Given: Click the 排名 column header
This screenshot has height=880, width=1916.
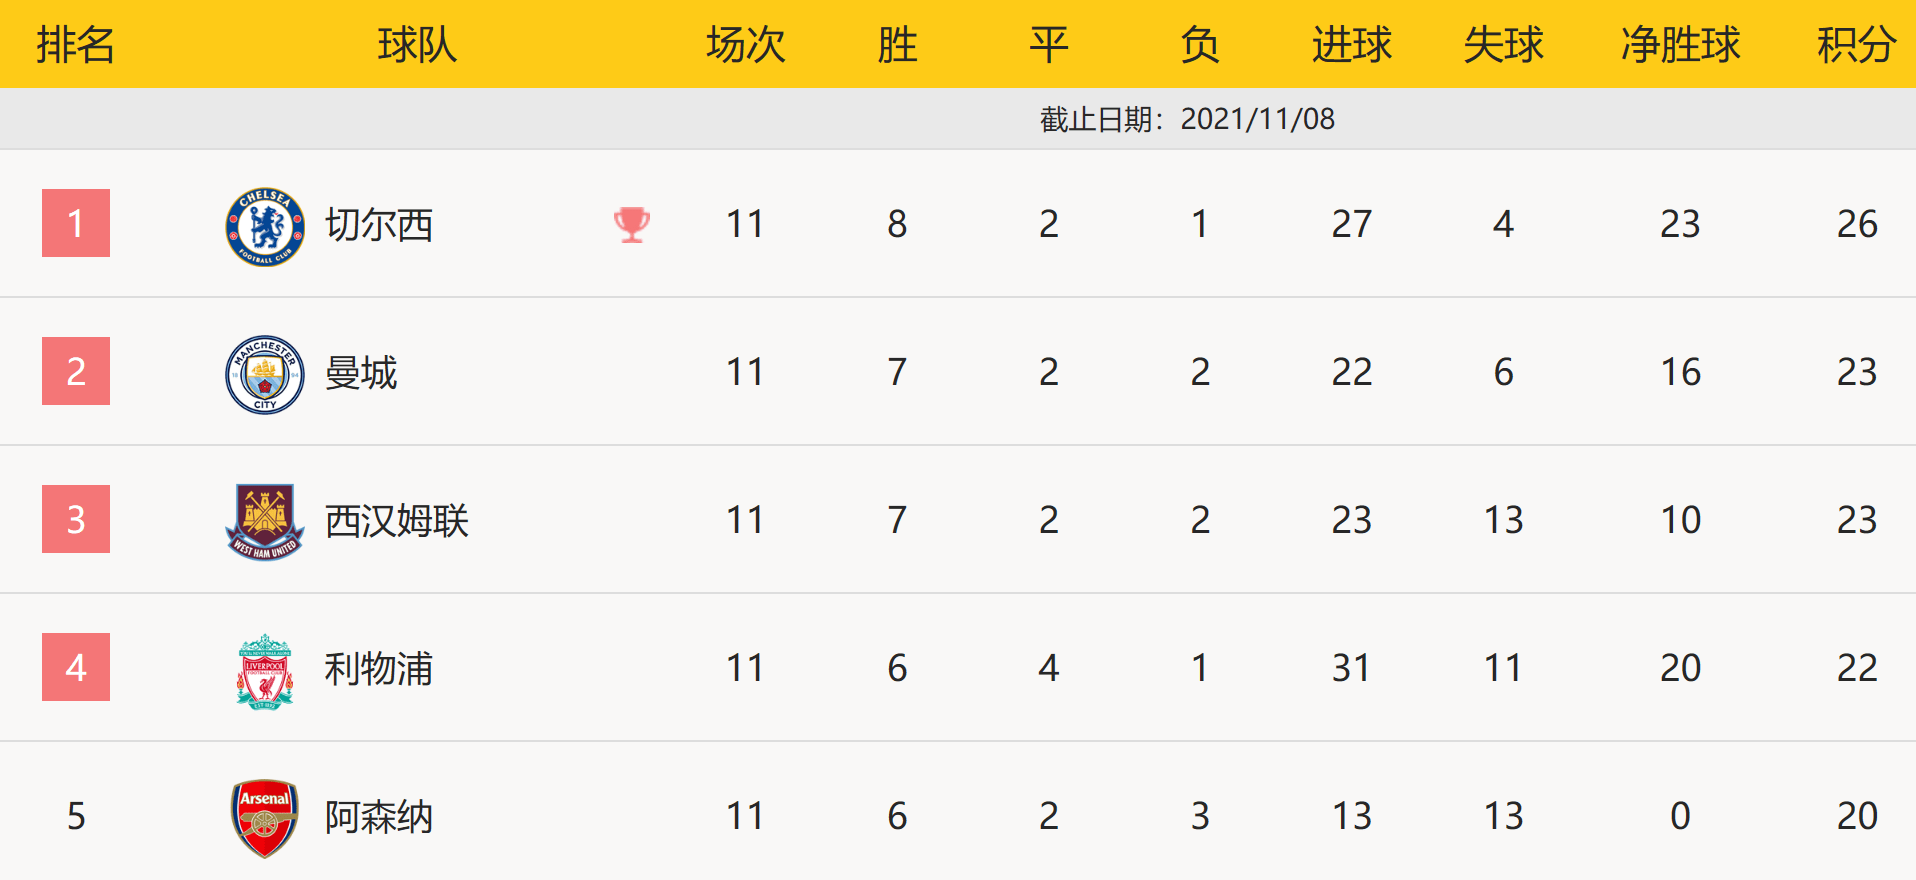Looking at the screenshot, I should coord(76,45).
